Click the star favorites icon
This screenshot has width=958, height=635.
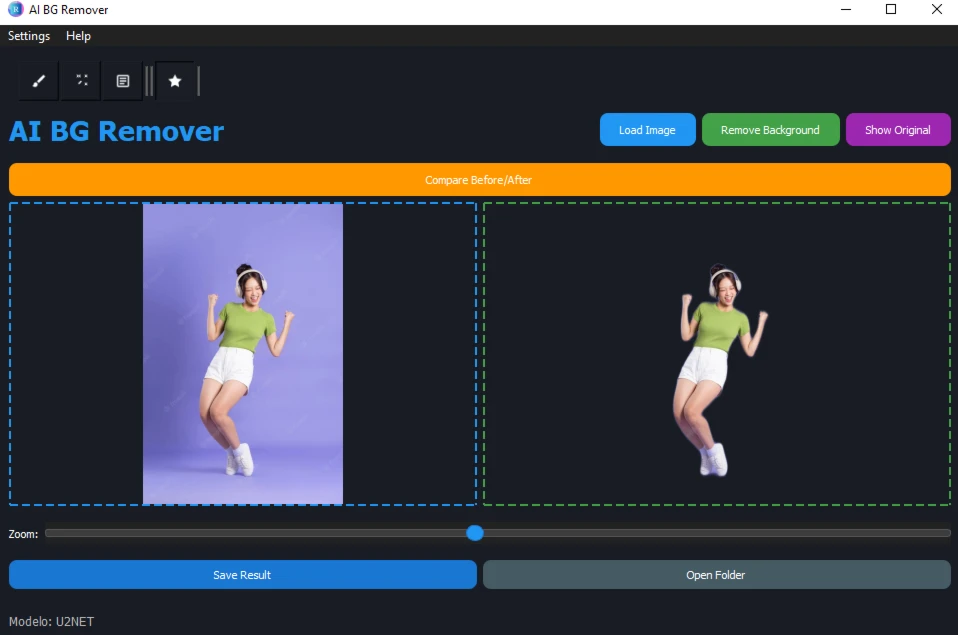tap(175, 81)
